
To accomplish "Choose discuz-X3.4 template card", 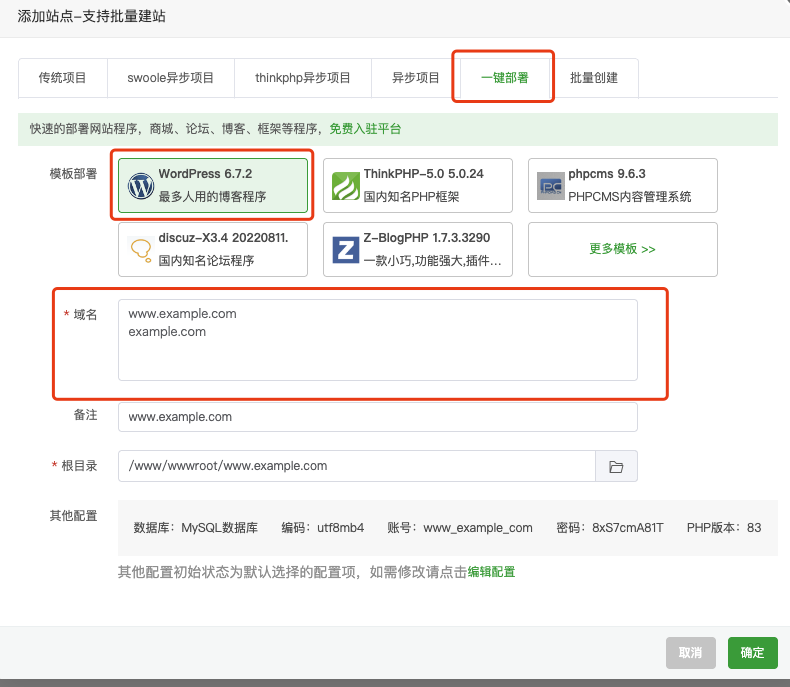I will coord(213,249).
